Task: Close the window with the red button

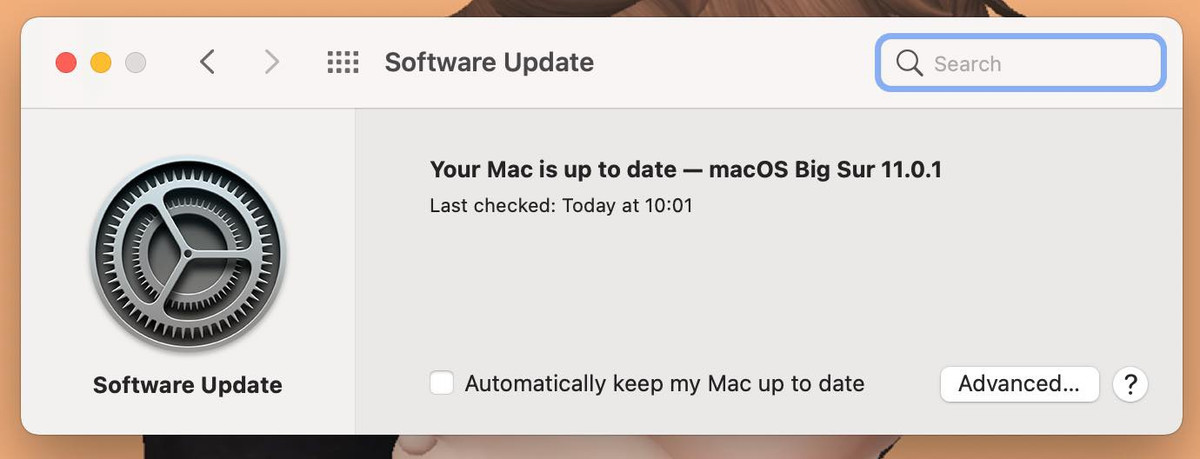Action: tap(66, 63)
